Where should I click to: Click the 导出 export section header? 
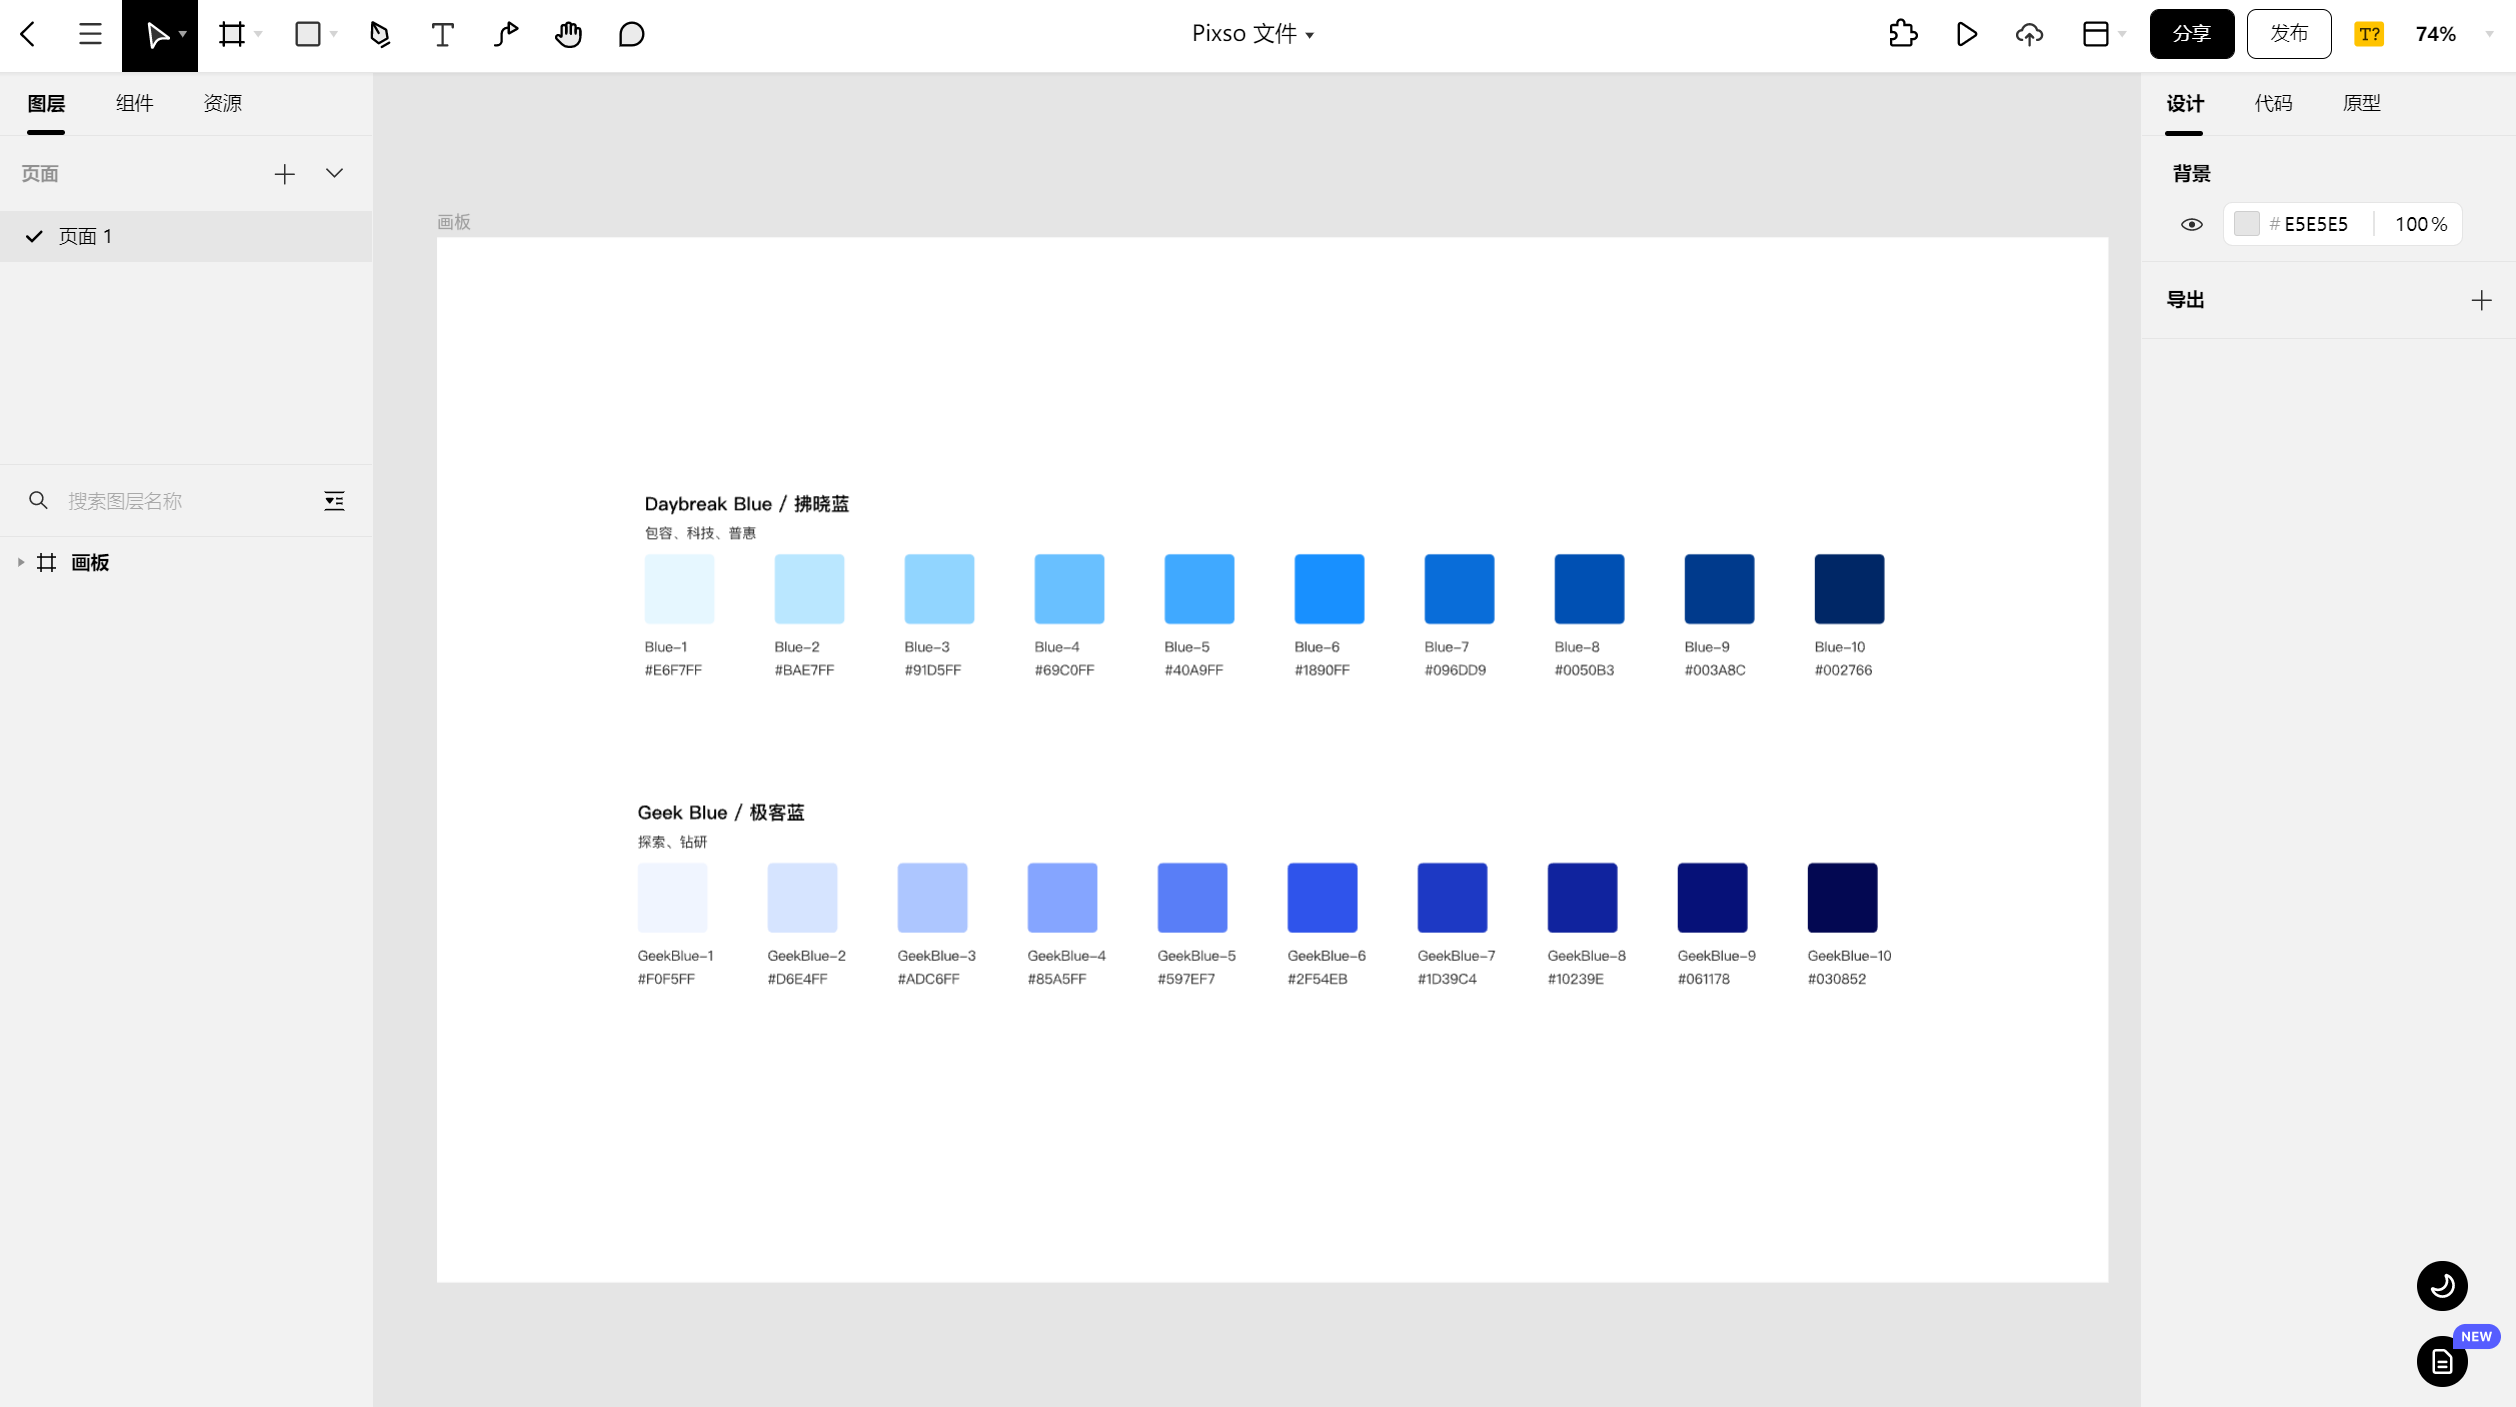[2185, 300]
